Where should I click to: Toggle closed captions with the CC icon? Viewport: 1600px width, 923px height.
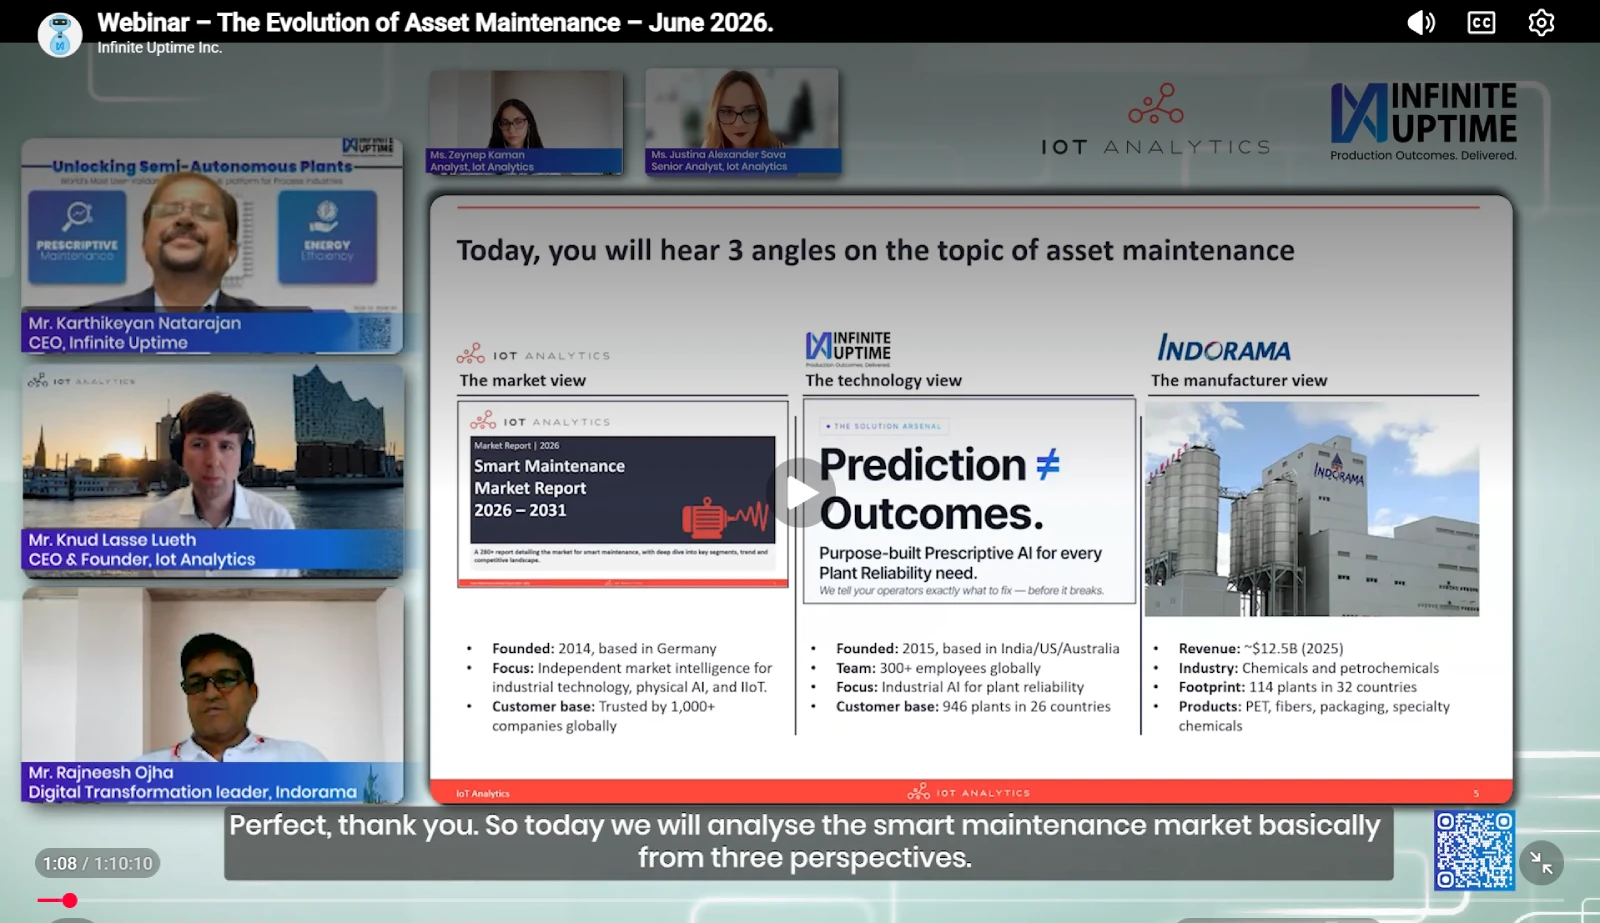pyautogui.click(x=1481, y=22)
